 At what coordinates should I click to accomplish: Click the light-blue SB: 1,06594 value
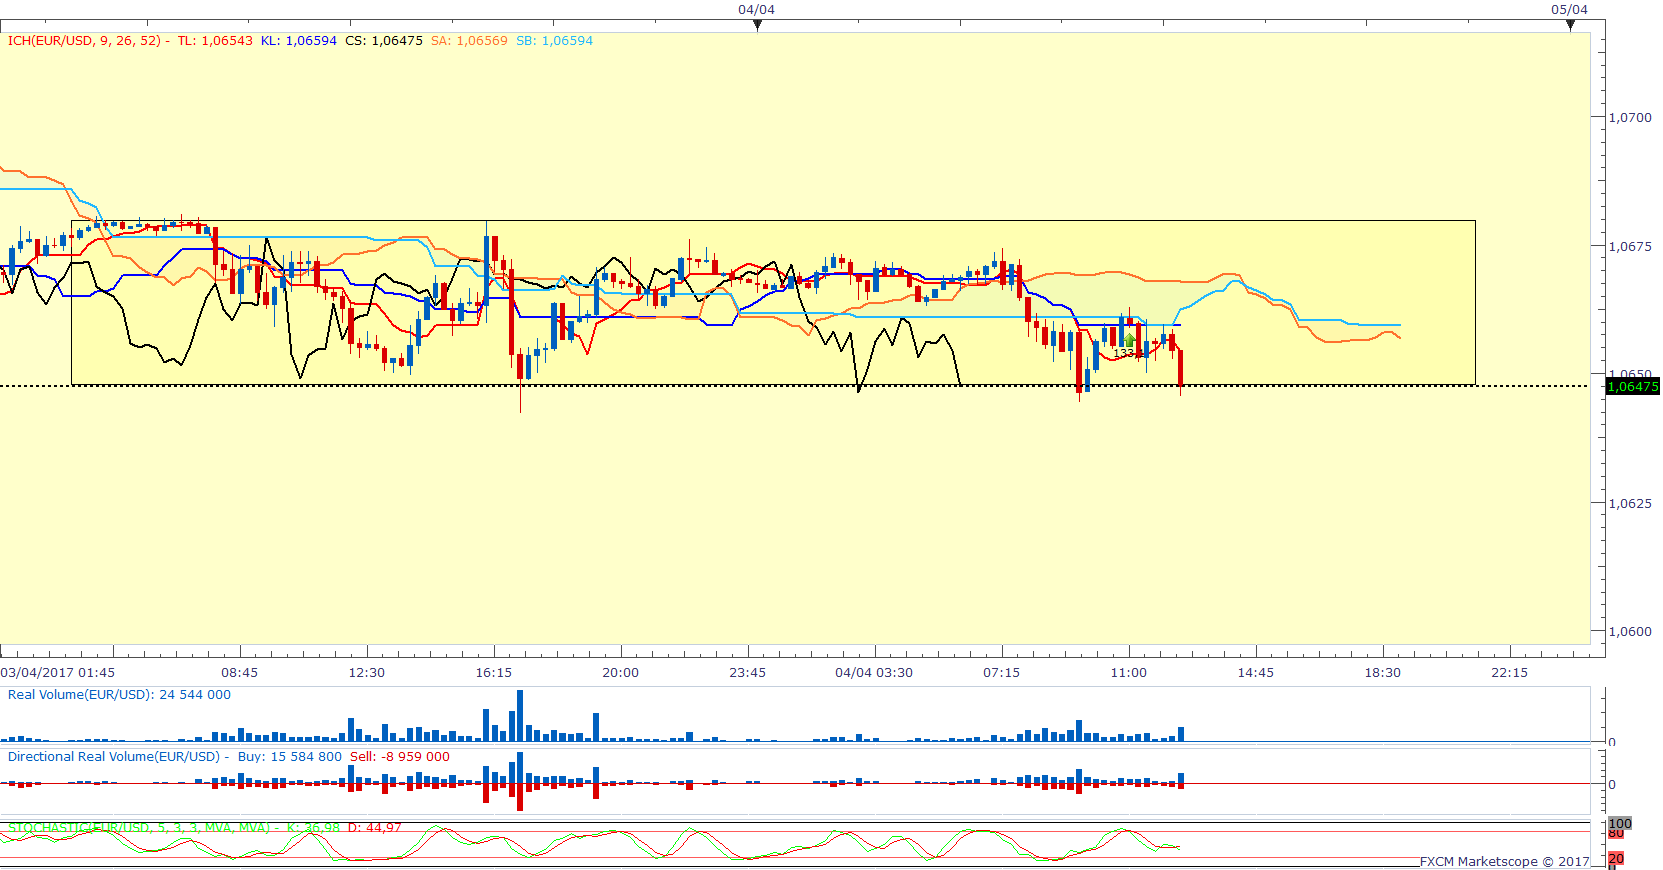tap(555, 41)
